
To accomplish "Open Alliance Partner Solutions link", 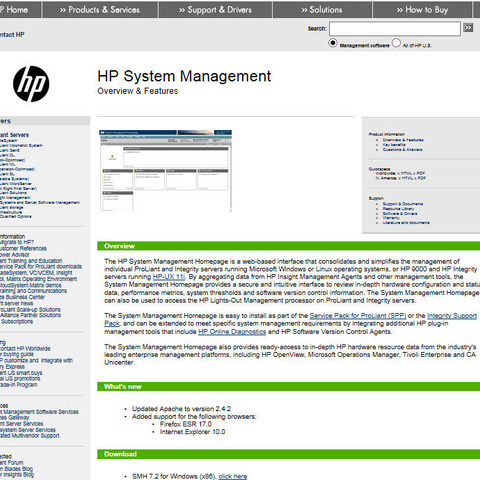I will pyautogui.click(x=30, y=315).
